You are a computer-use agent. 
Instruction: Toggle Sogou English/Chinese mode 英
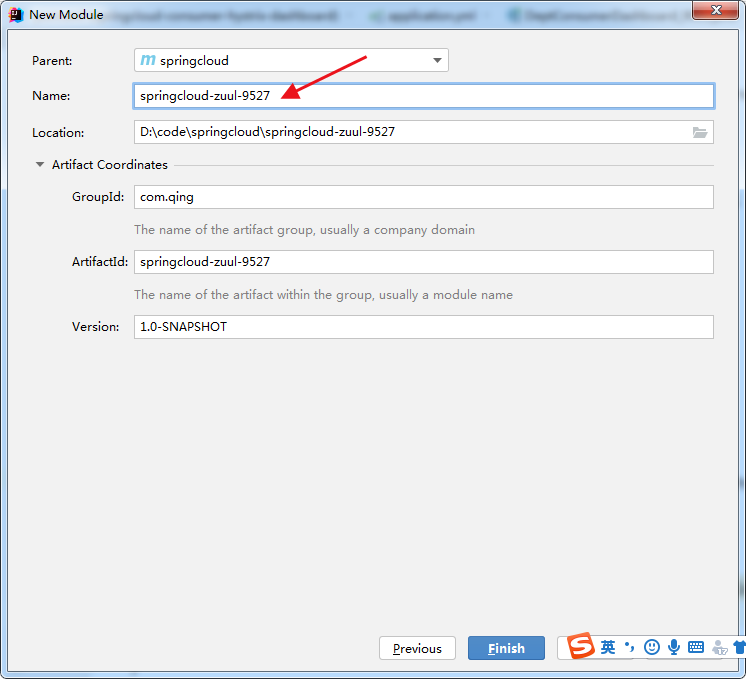608,647
